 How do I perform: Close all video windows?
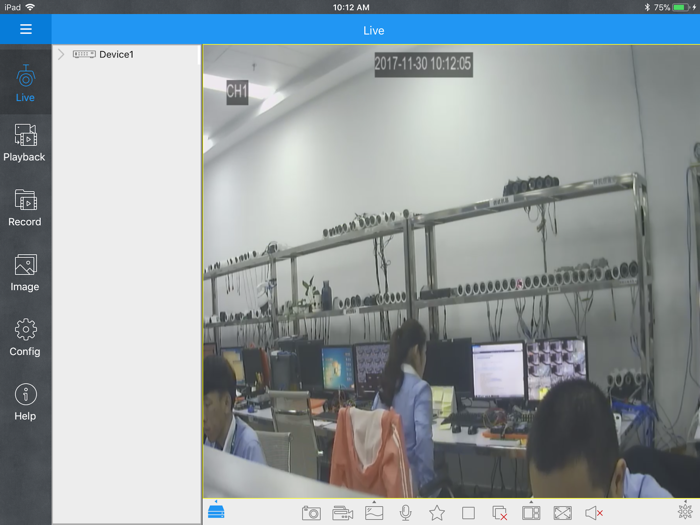[500, 513]
